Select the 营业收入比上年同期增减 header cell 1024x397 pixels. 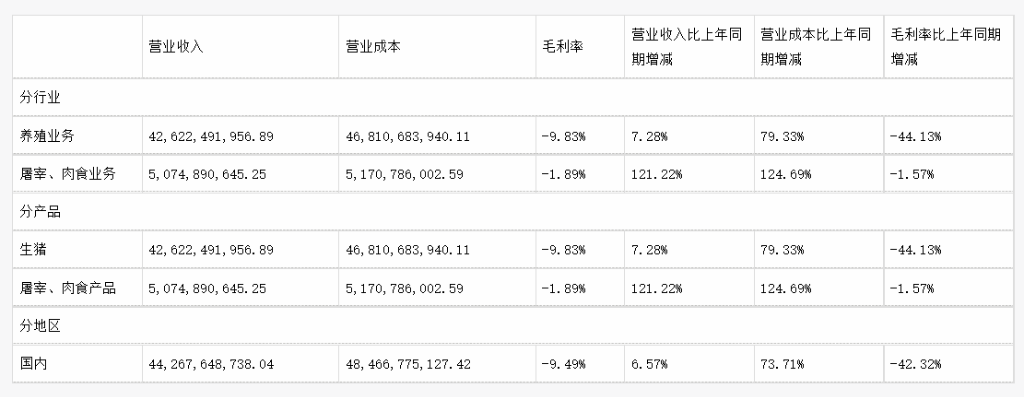[x=689, y=47]
